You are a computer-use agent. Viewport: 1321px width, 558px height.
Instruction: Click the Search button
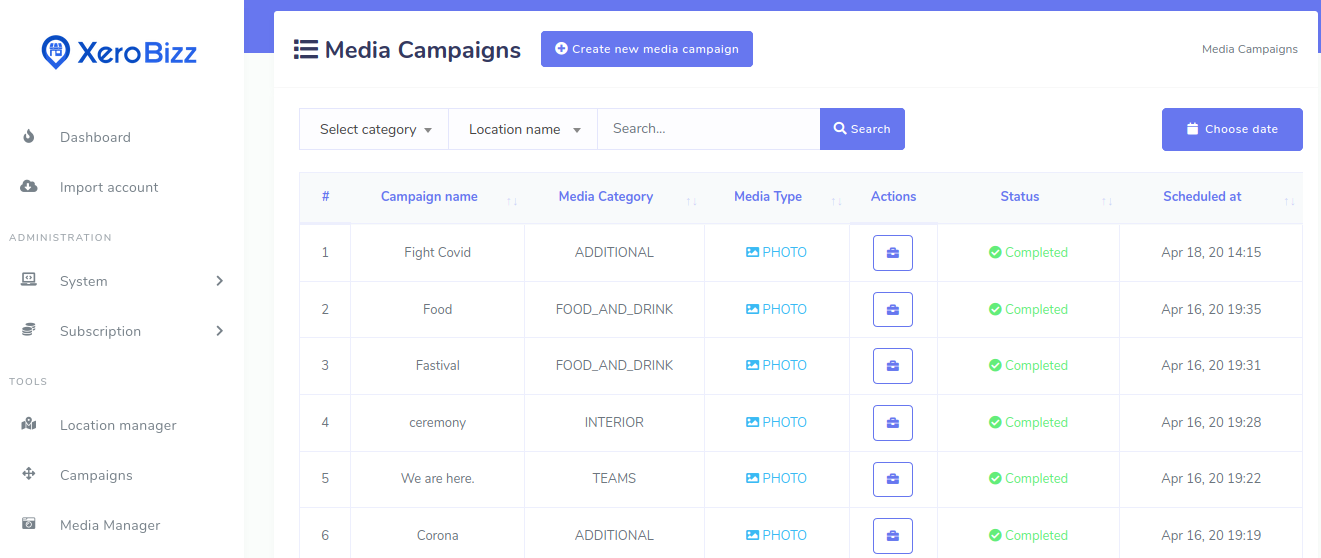point(862,129)
